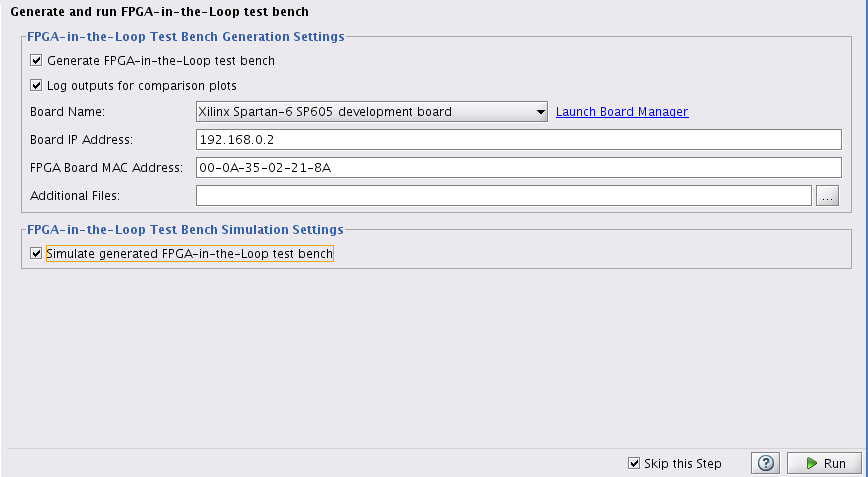Click the FPGA Board MAC Address label
Viewport: 868px width, 477px height.
[106, 168]
